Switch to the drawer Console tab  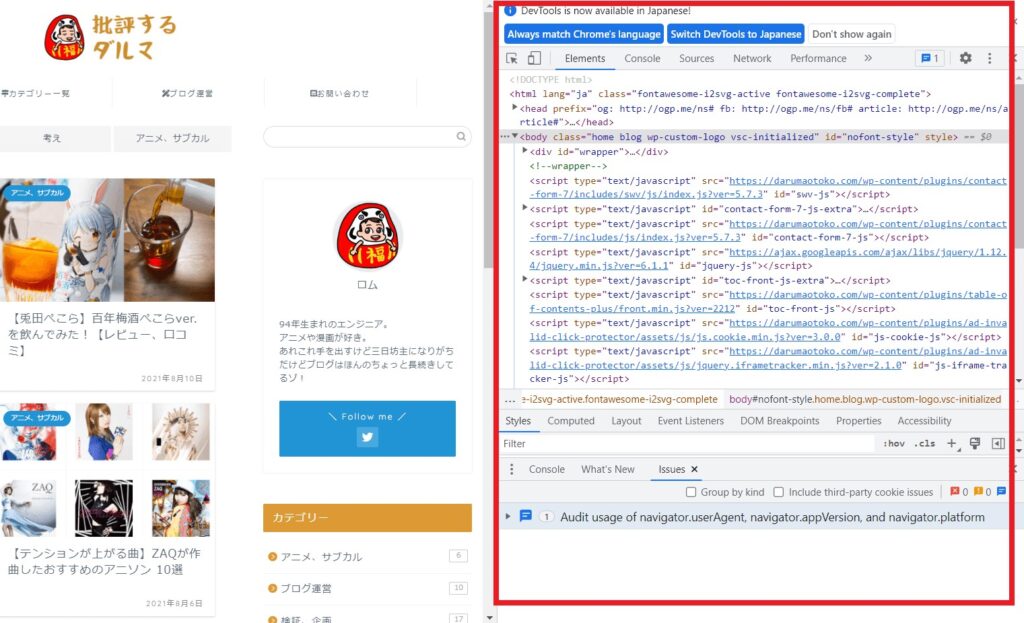[x=547, y=469]
